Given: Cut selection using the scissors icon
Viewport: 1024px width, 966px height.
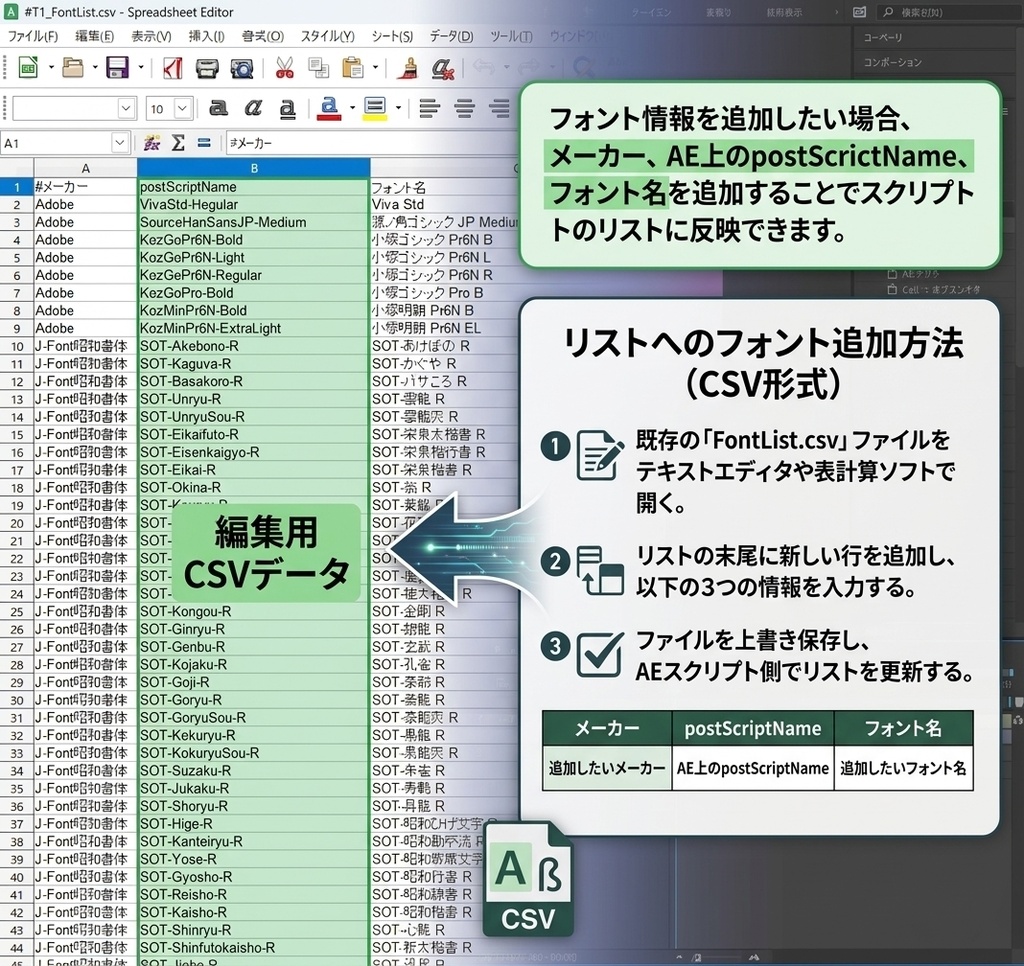Looking at the screenshot, I should [285, 68].
